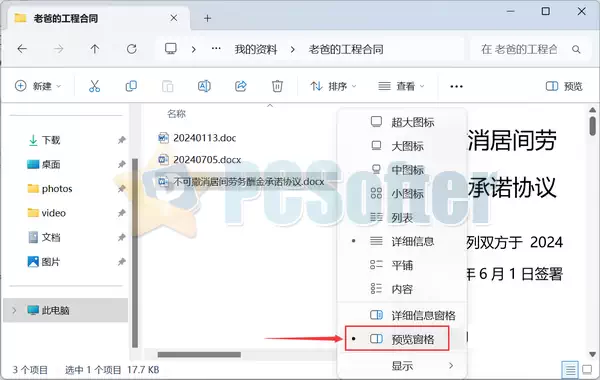Share the selected file

click(x=241, y=86)
